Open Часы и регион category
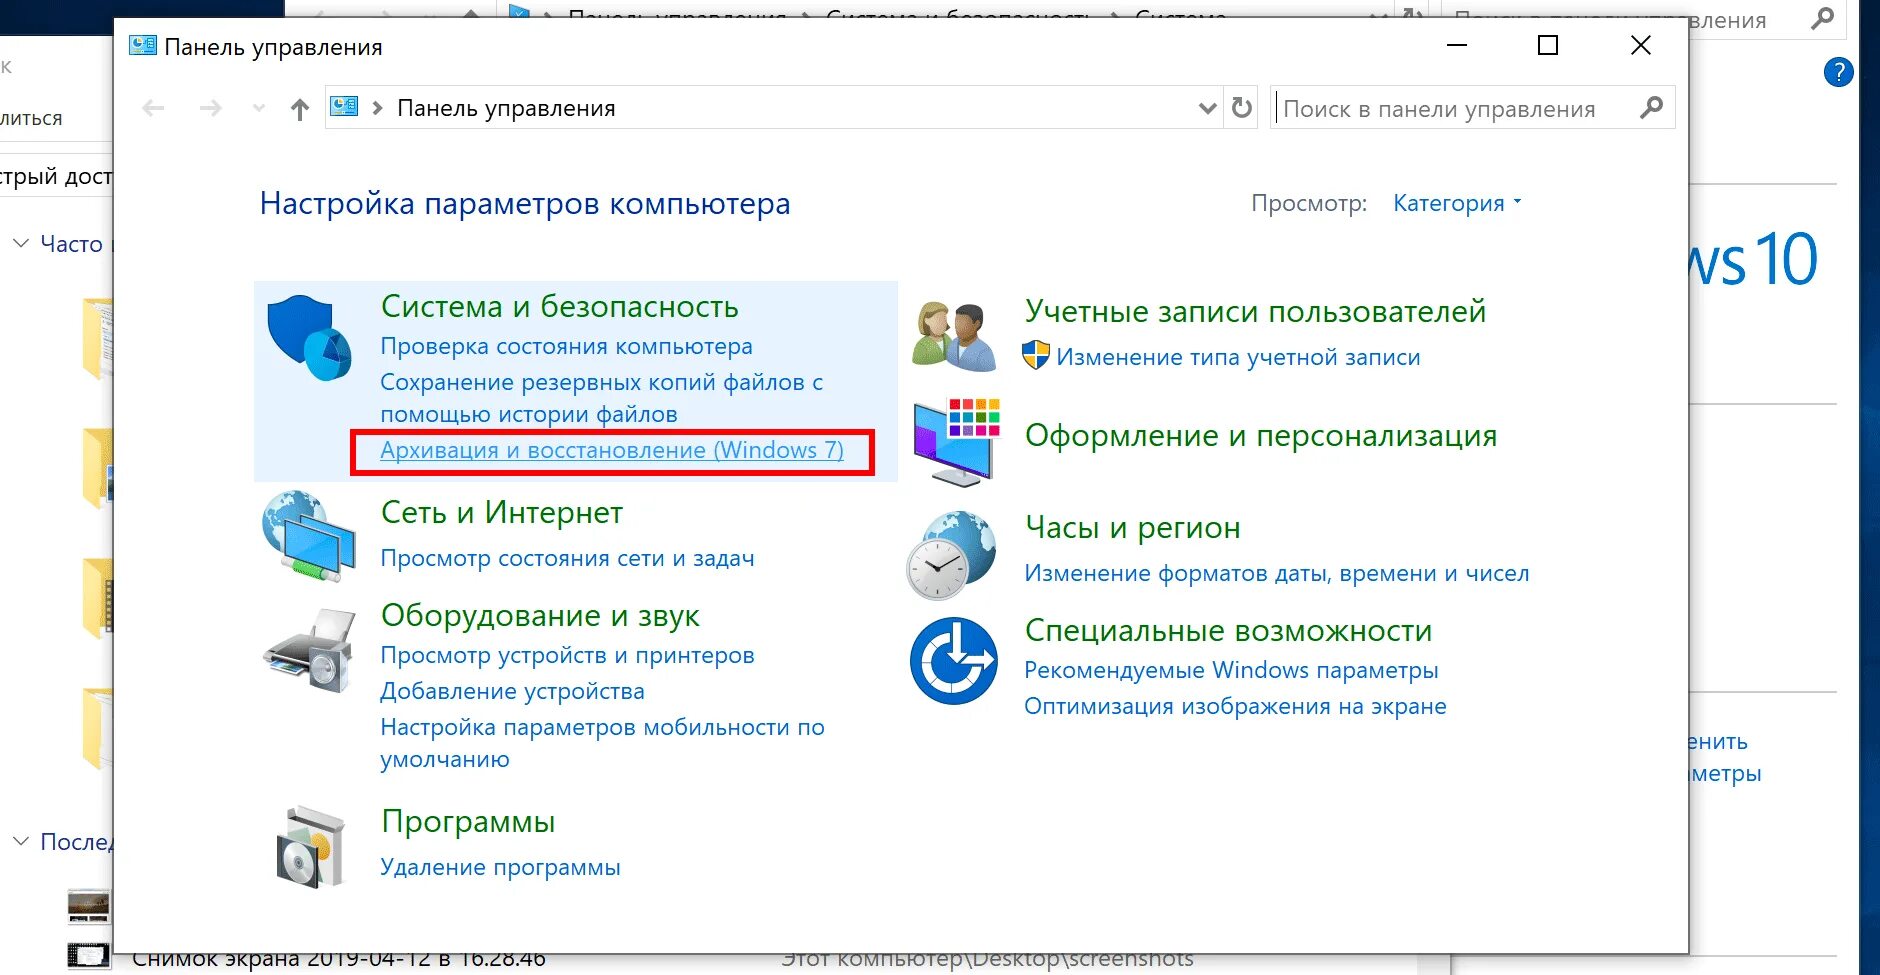 tap(1133, 527)
